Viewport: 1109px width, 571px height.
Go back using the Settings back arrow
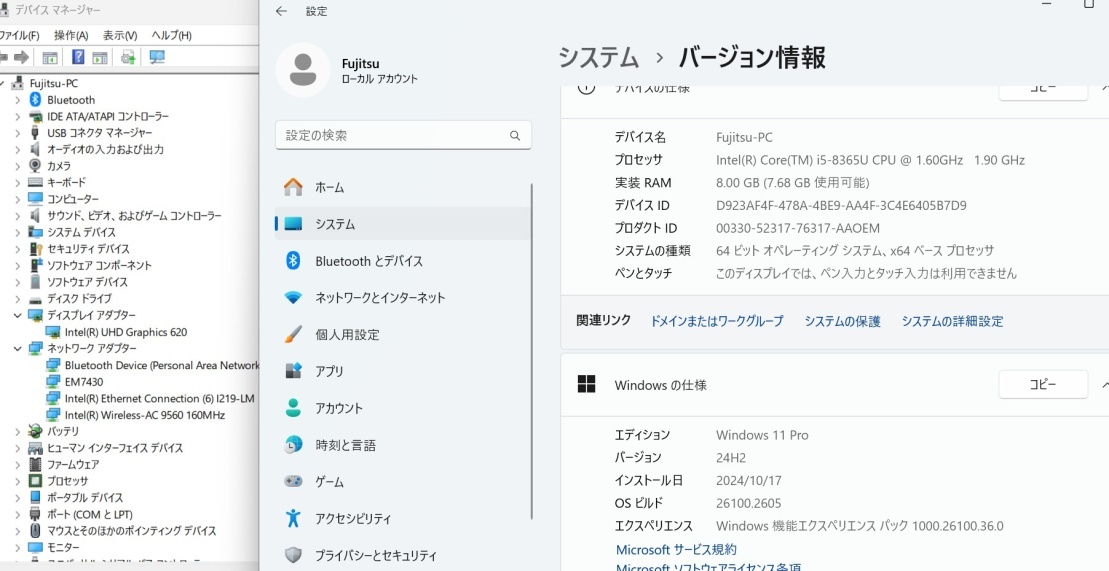[x=281, y=11]
